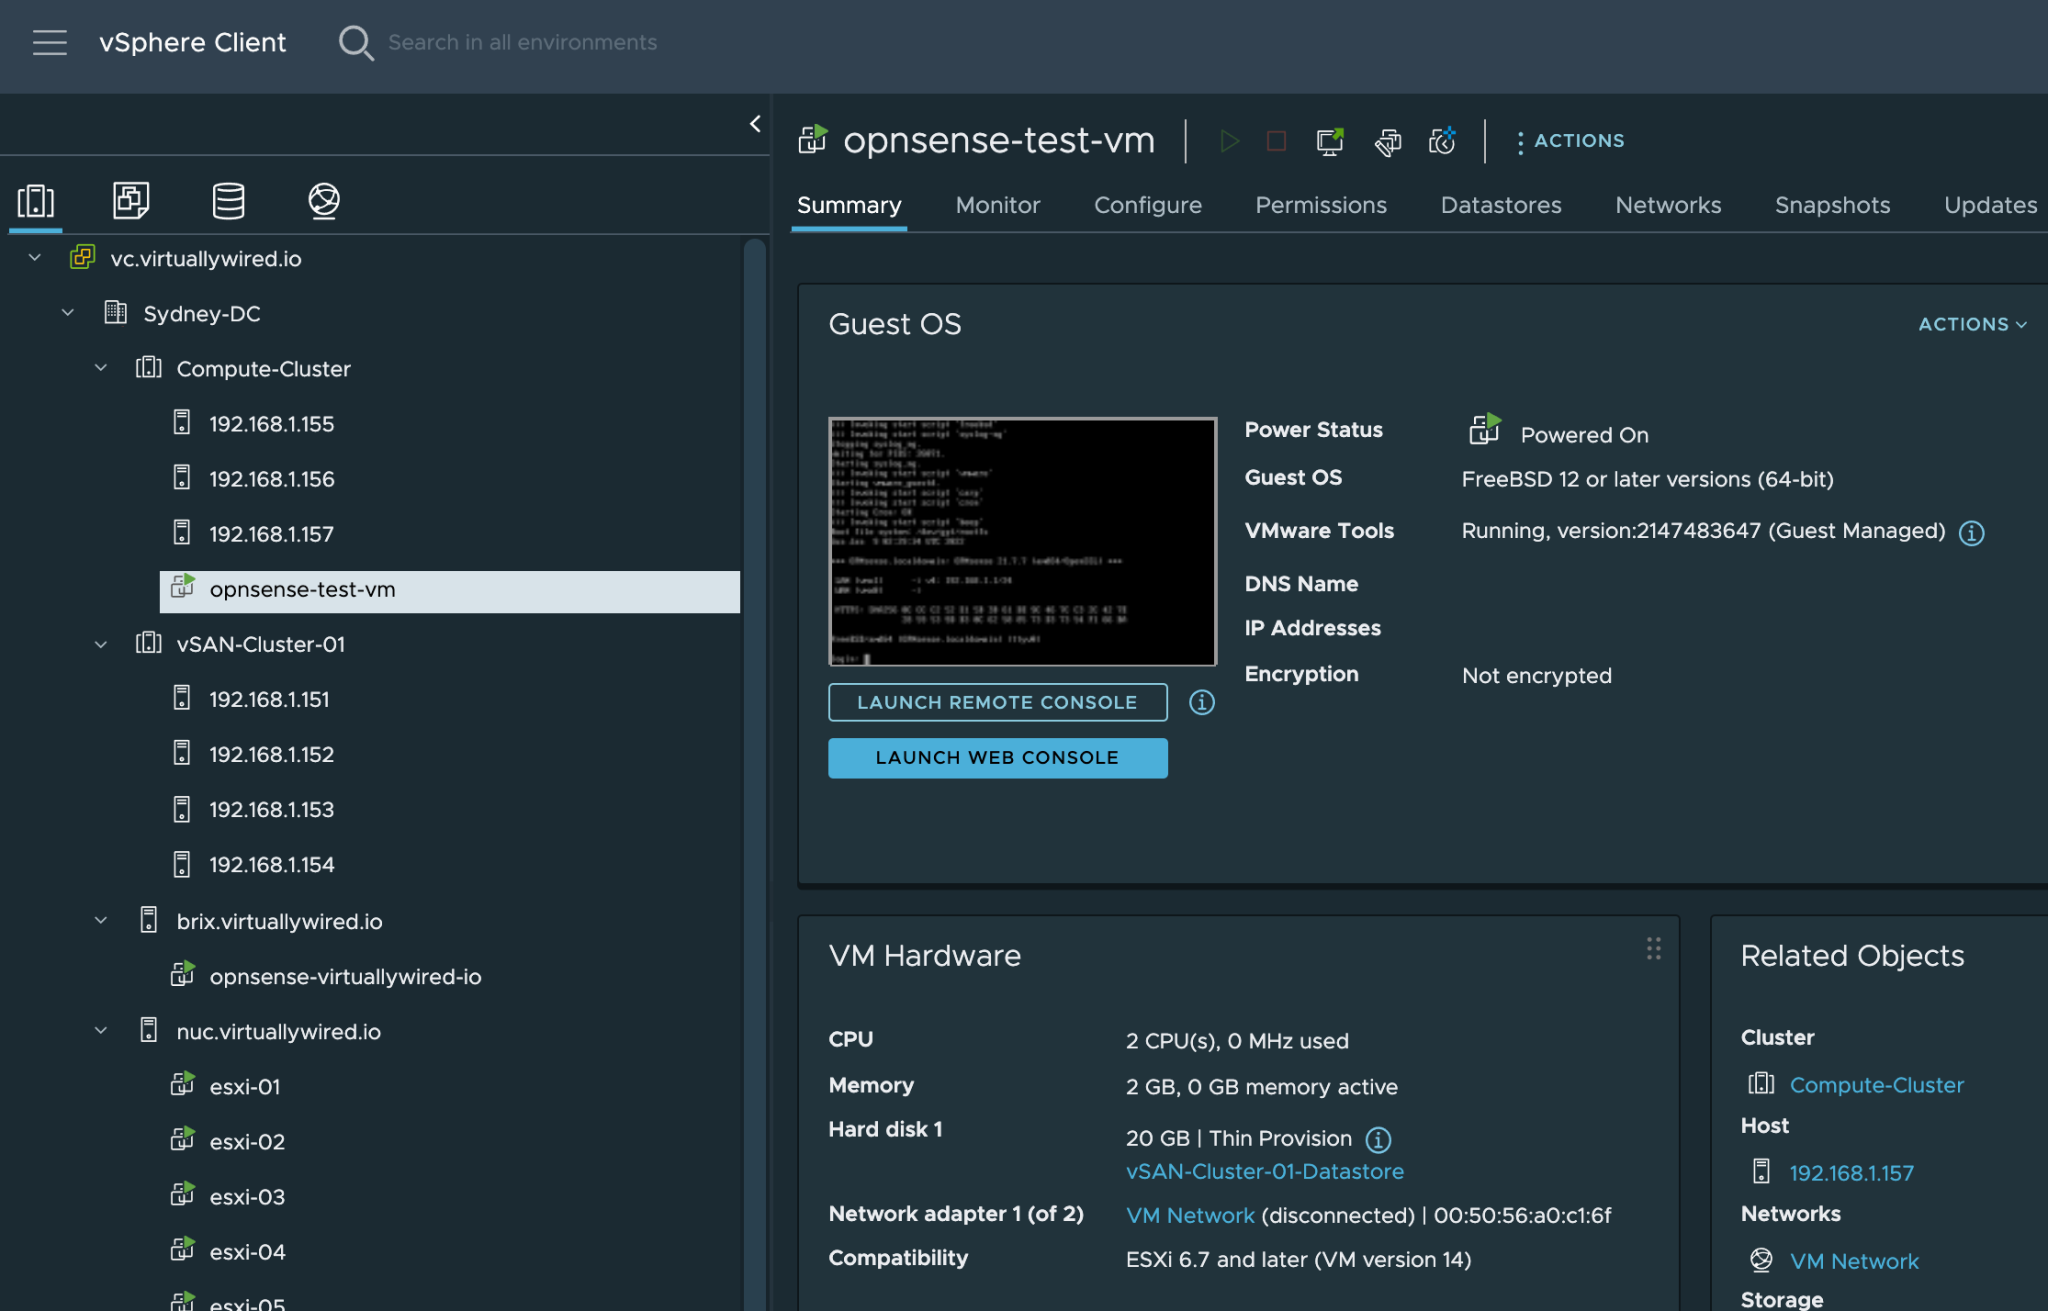Open VMs and Templates inventory view
Screen dimensions: 2048x1311
[x=131, y=201]
